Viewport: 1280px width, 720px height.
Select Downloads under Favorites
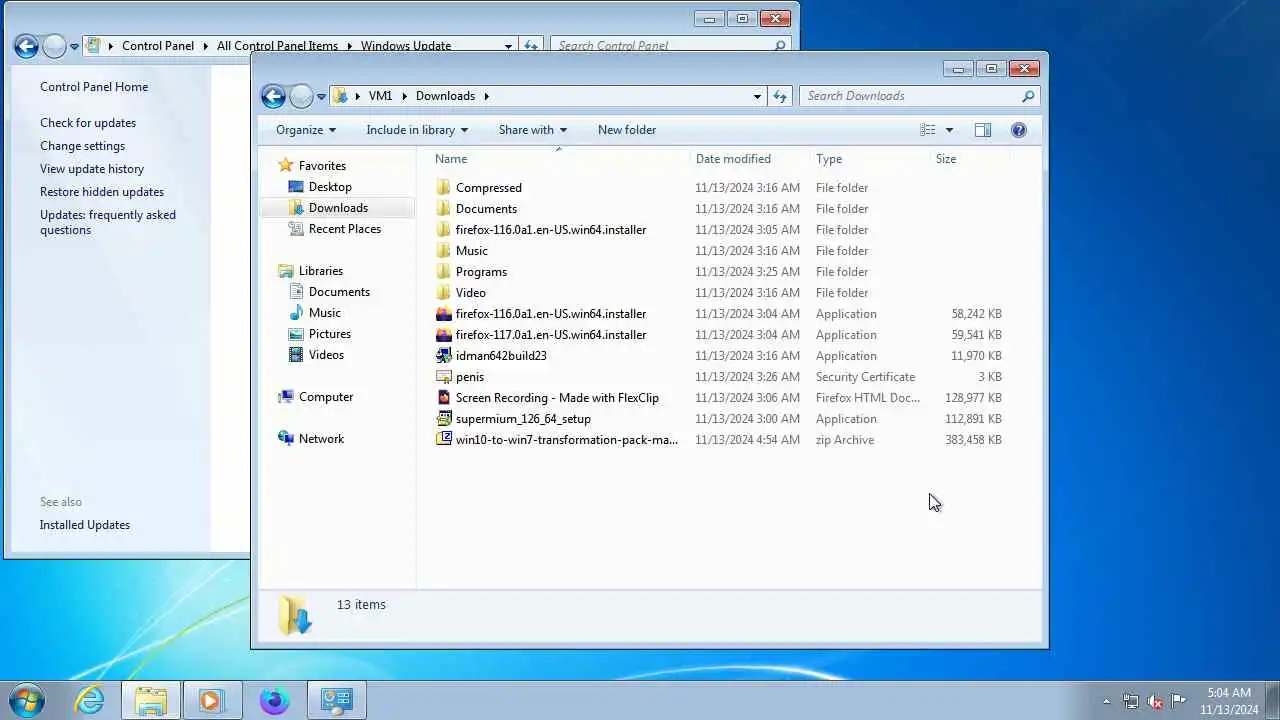tap(338, 208)
